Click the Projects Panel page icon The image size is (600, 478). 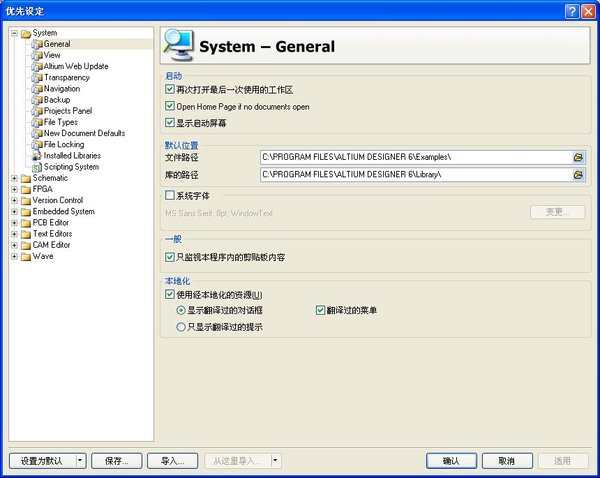point(37,111)
